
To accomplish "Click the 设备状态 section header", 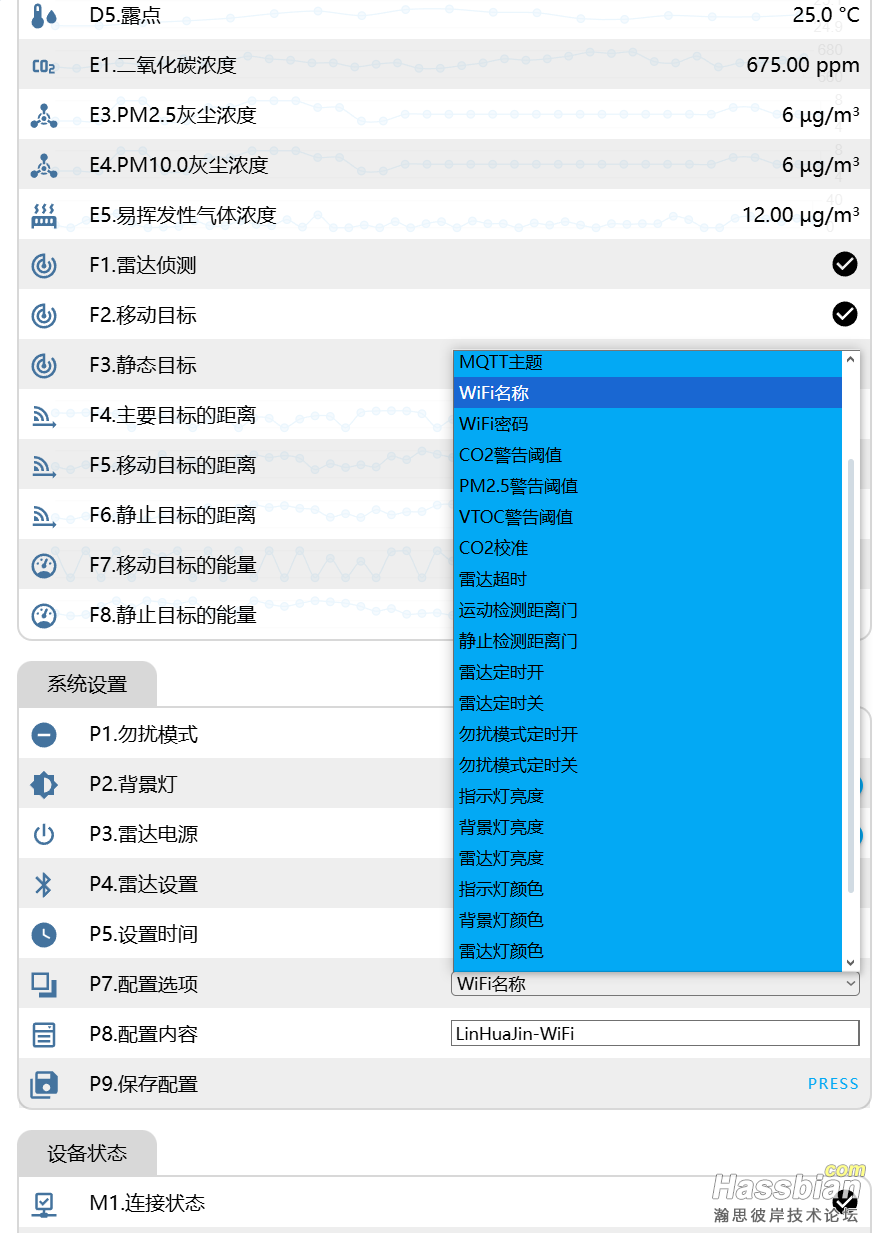I will tap(87, 1153).
